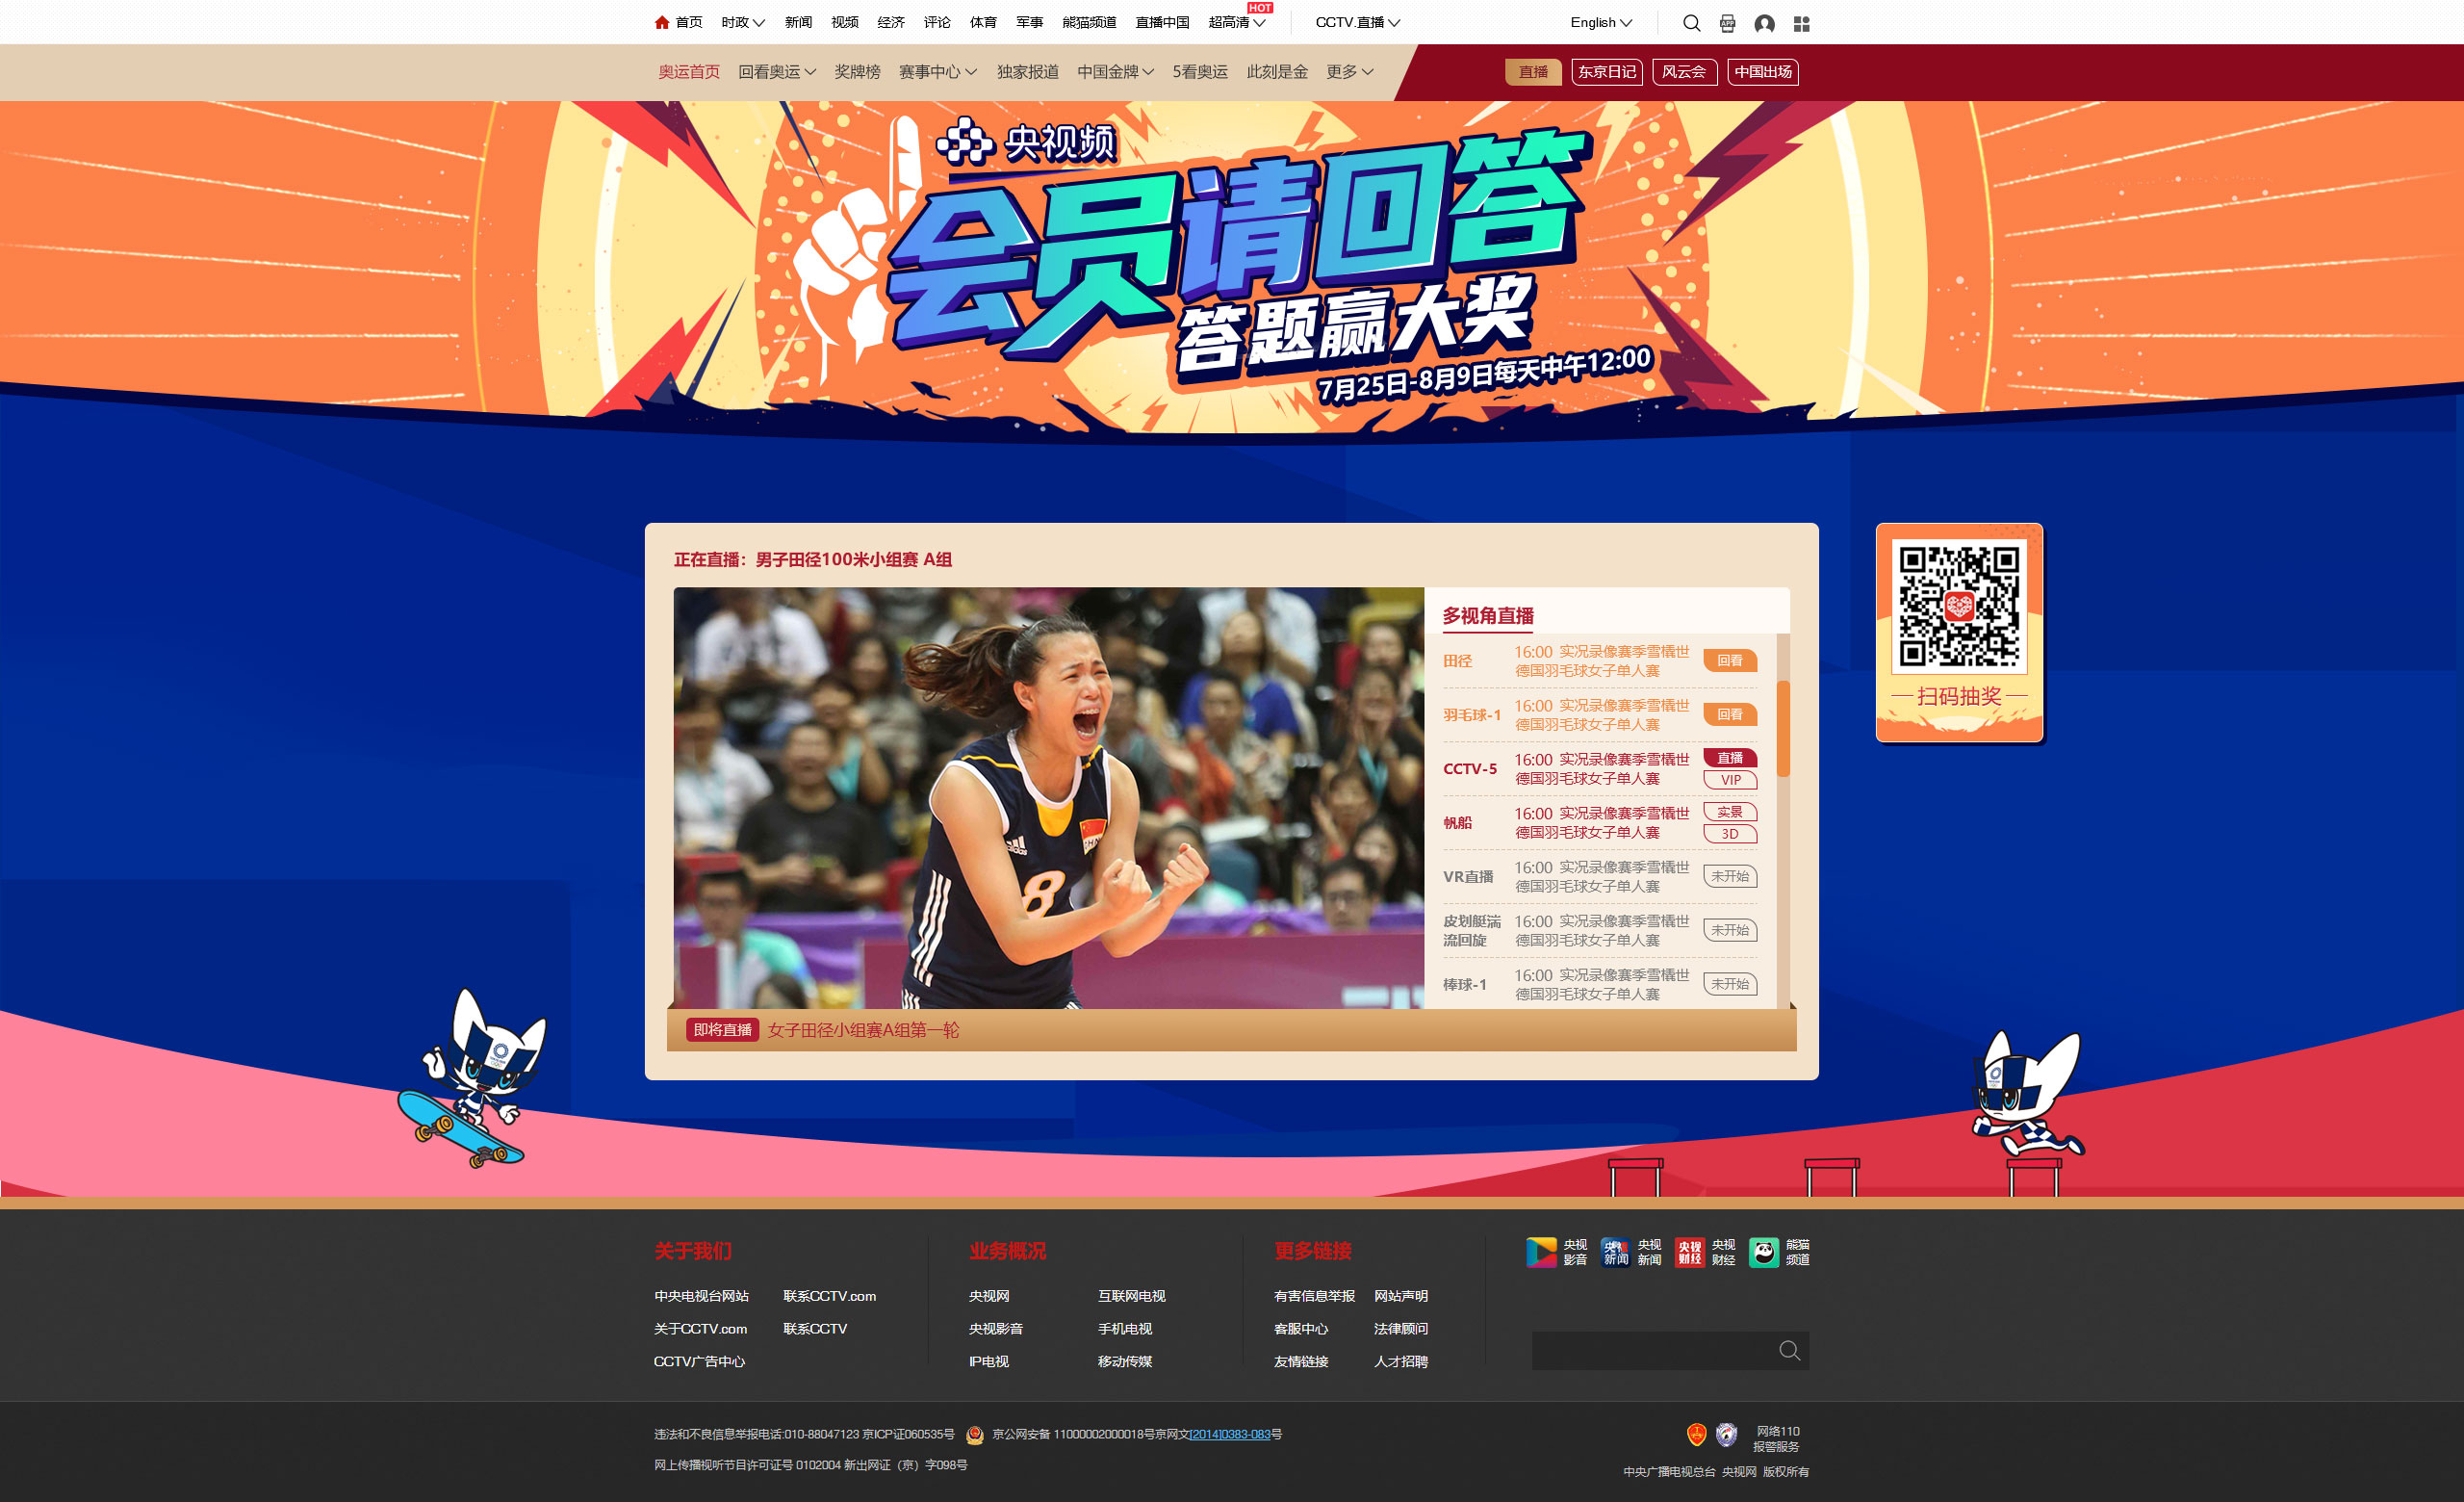Expand the 更多 dropdown in Olympic nav
2464x1502 pixels.
tap(1350, 72)
